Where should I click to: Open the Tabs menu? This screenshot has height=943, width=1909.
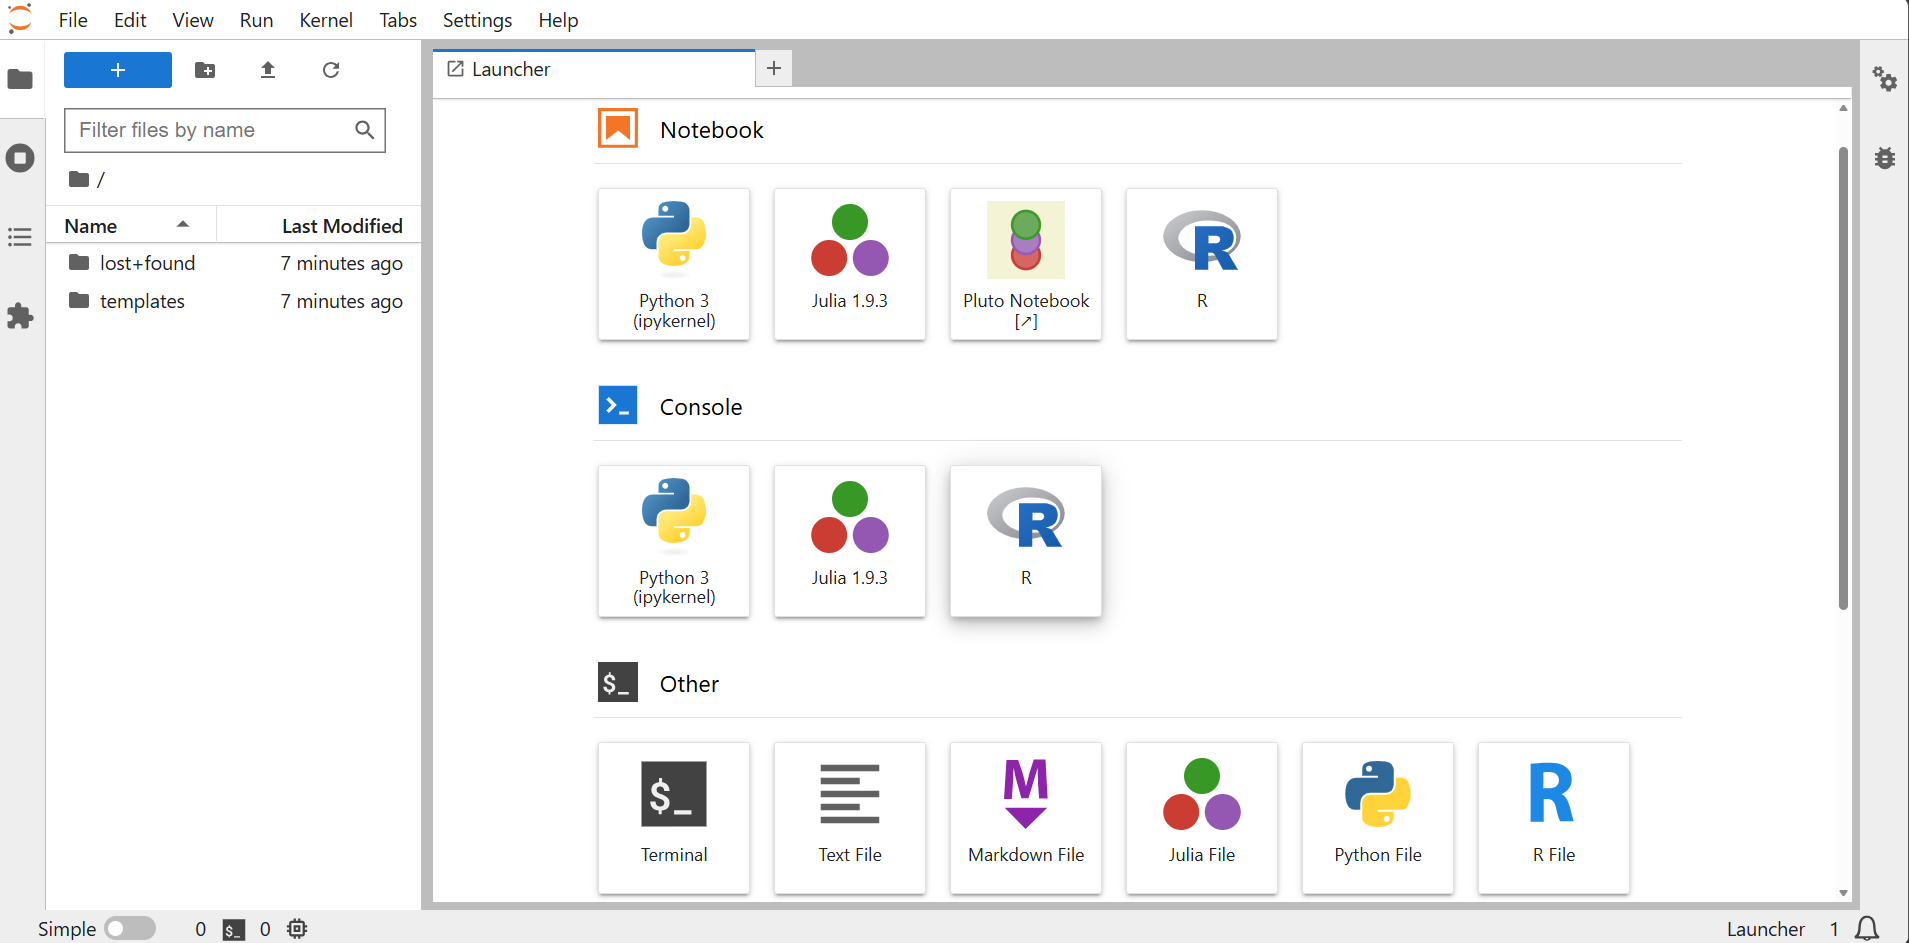pos(398,20)
